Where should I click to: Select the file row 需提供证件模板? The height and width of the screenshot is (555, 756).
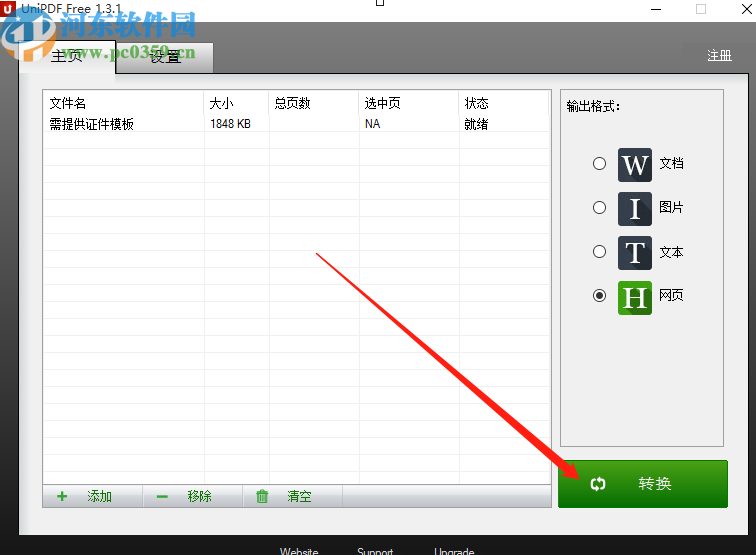pos(297,124)
